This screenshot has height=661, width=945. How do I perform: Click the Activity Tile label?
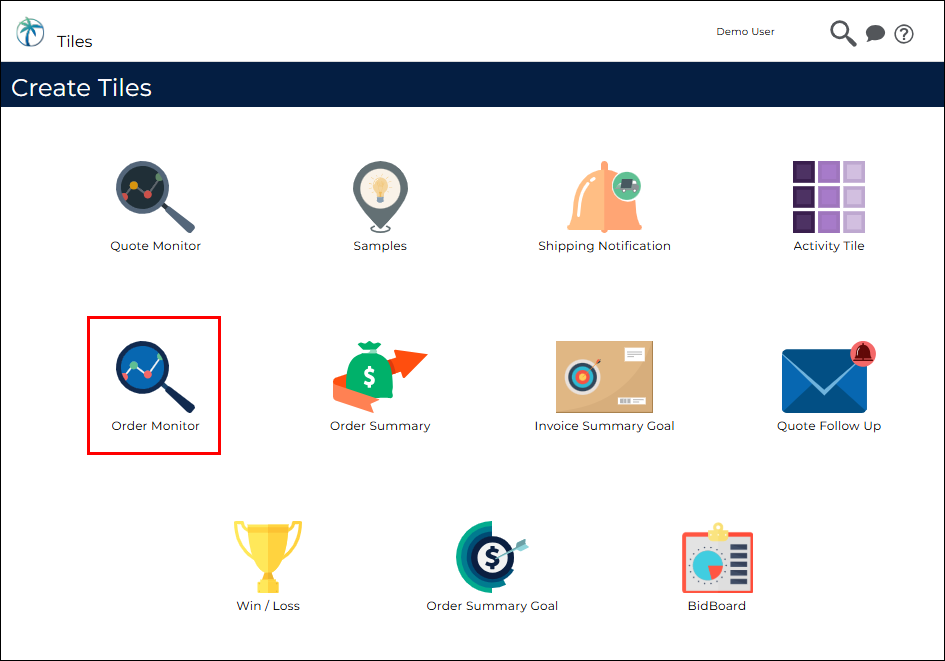tap(829, 246)
